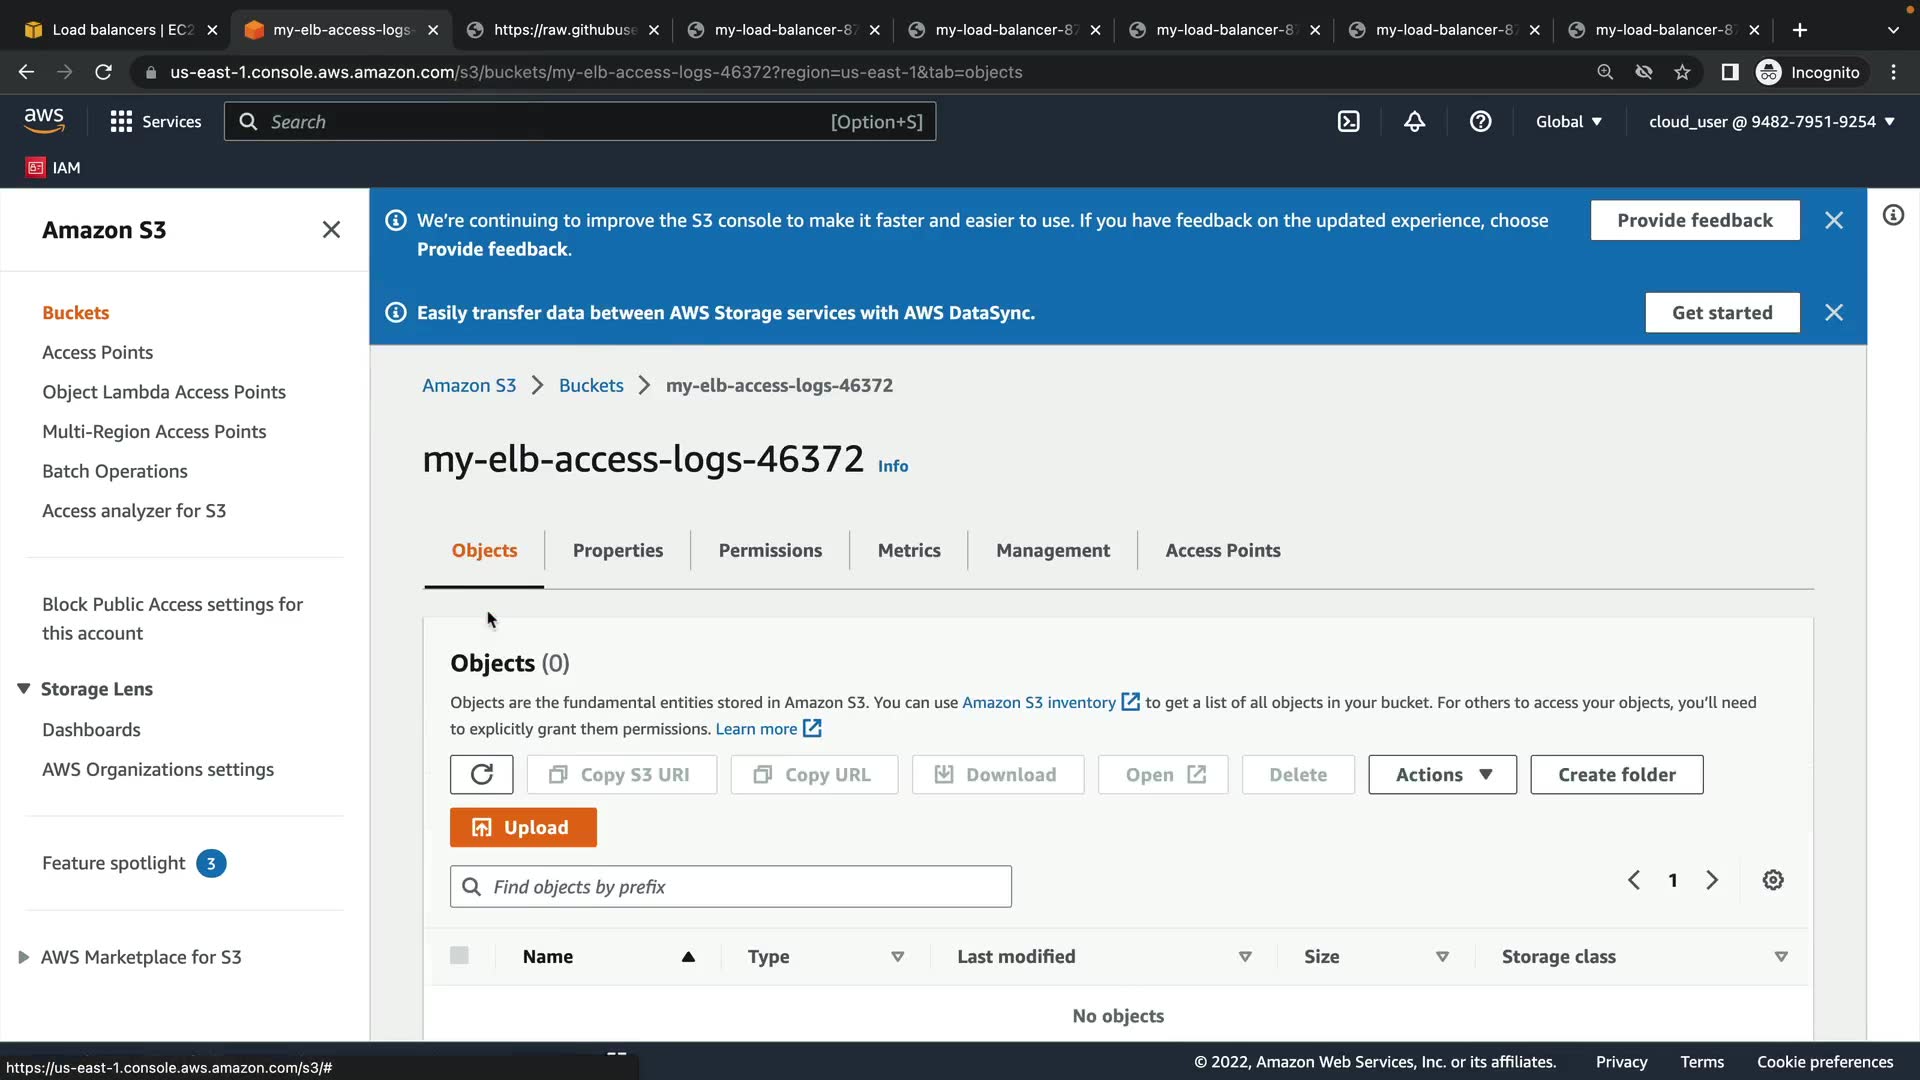The image size is (1920, 1080).
Task: Sort objects by Name column arrow
Action: (x=688, y=957)
